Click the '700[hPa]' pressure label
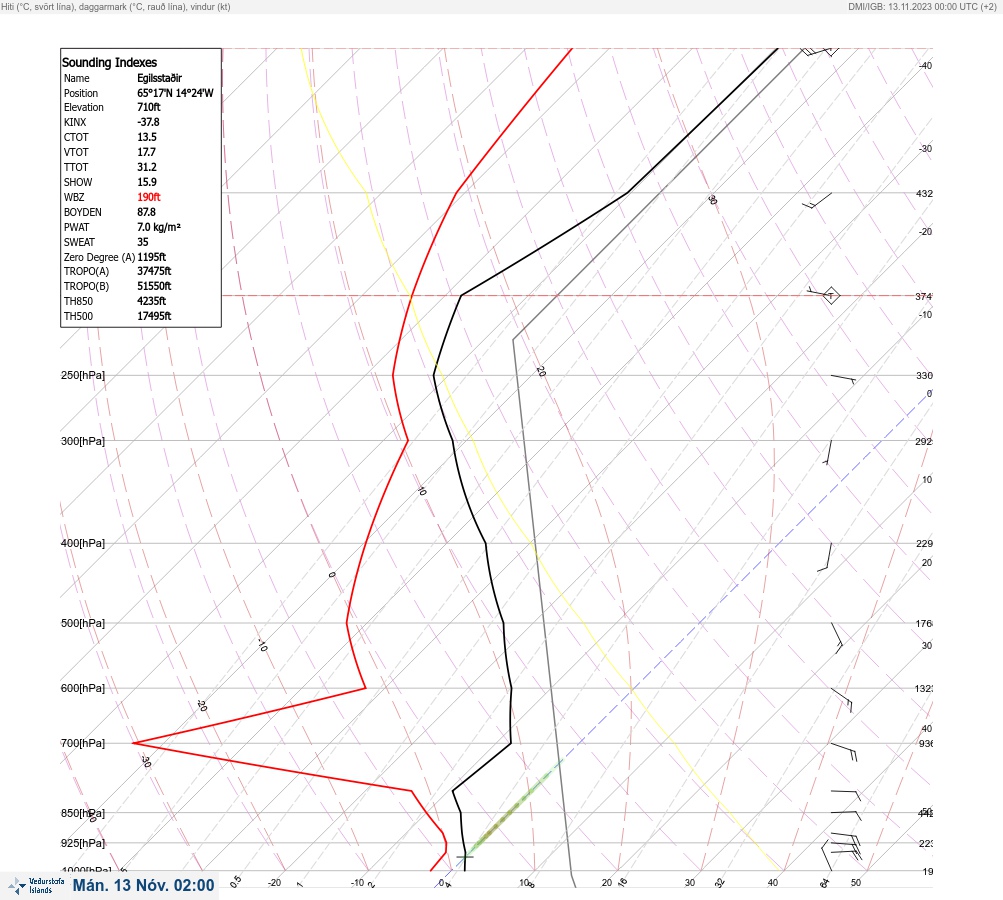 [83, 744]
